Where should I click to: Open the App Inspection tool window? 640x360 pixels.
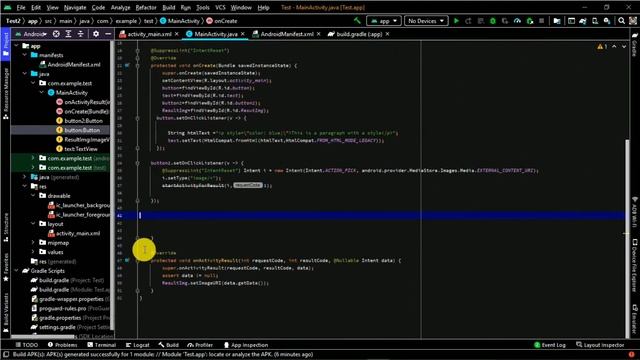coord(246,345)
